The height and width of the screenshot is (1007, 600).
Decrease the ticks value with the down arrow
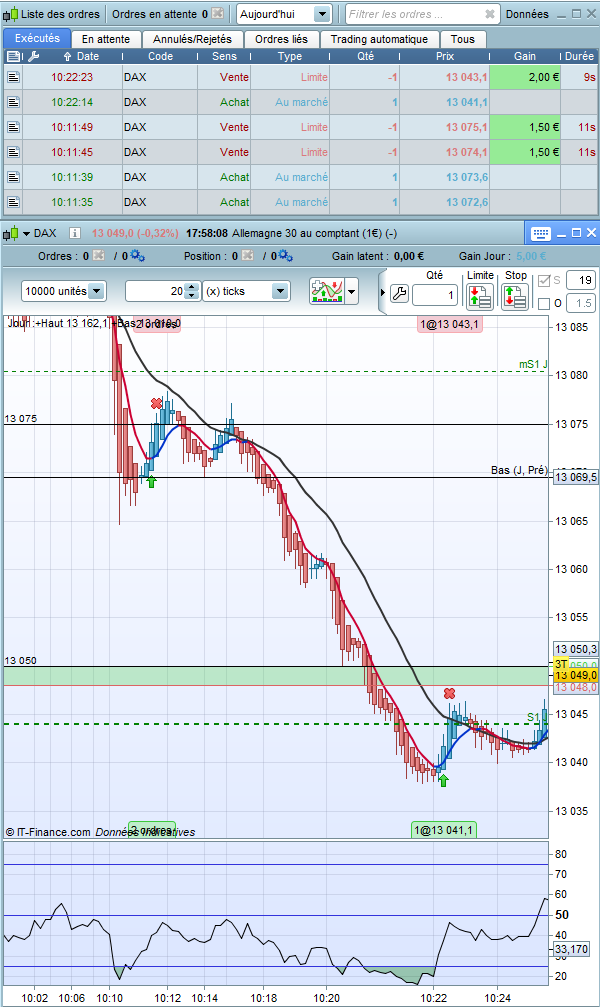191,295
